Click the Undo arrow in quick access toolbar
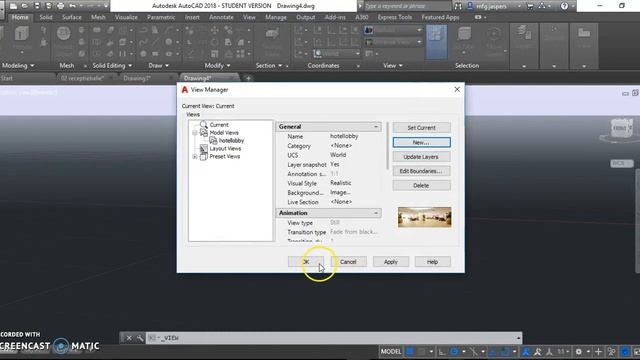This screenshot has width=640, height=360. click(x=72, y=6)
